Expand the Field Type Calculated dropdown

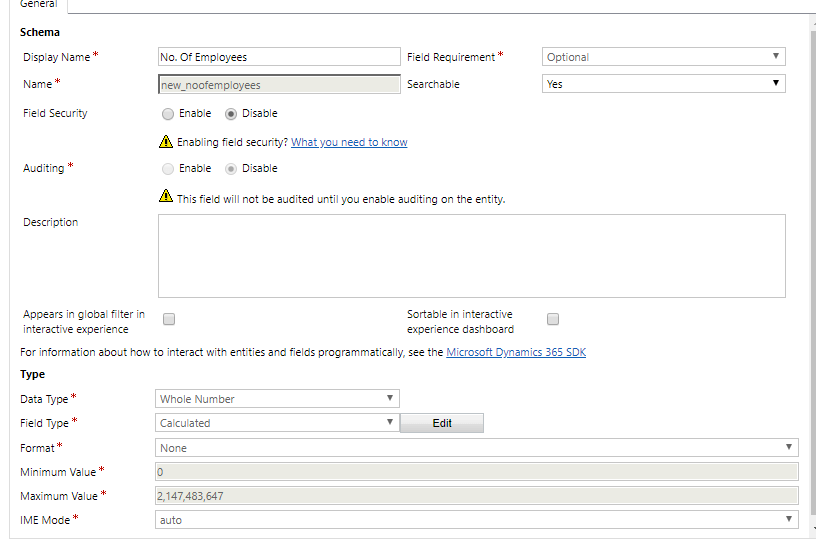tap(277, 423)
